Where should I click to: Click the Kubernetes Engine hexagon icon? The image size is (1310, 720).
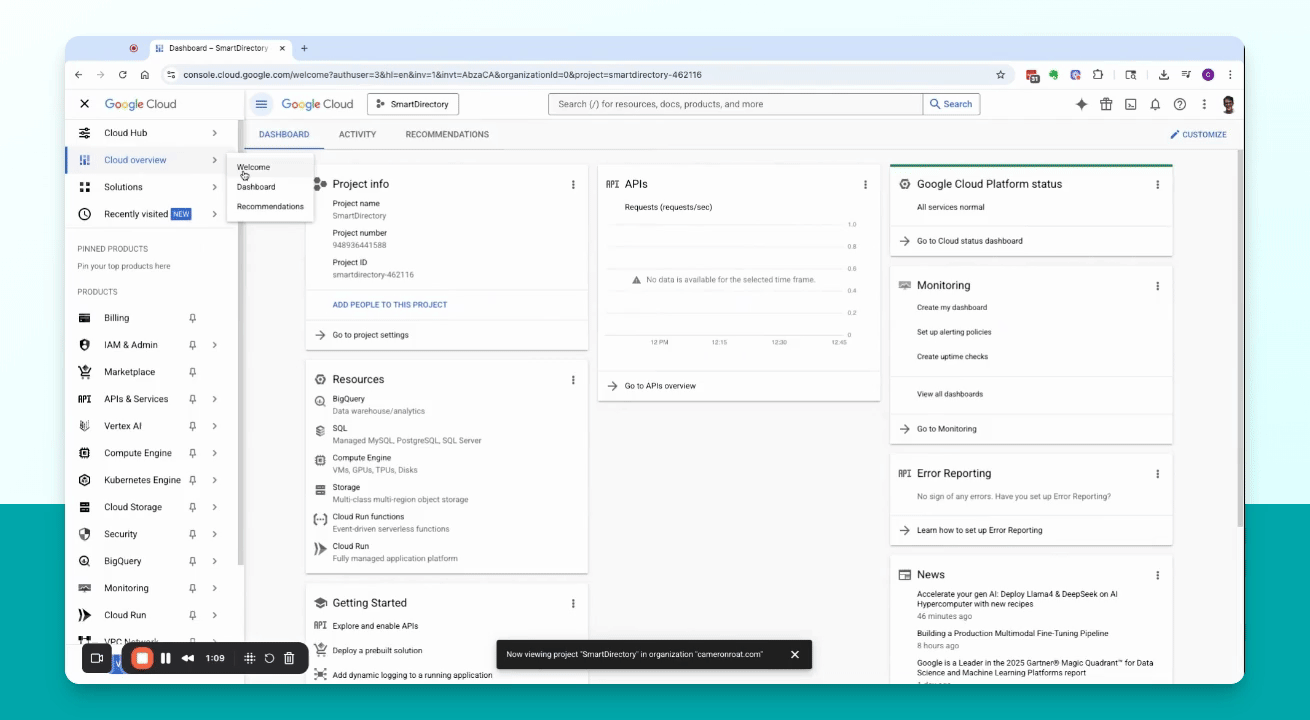point(85,480)
